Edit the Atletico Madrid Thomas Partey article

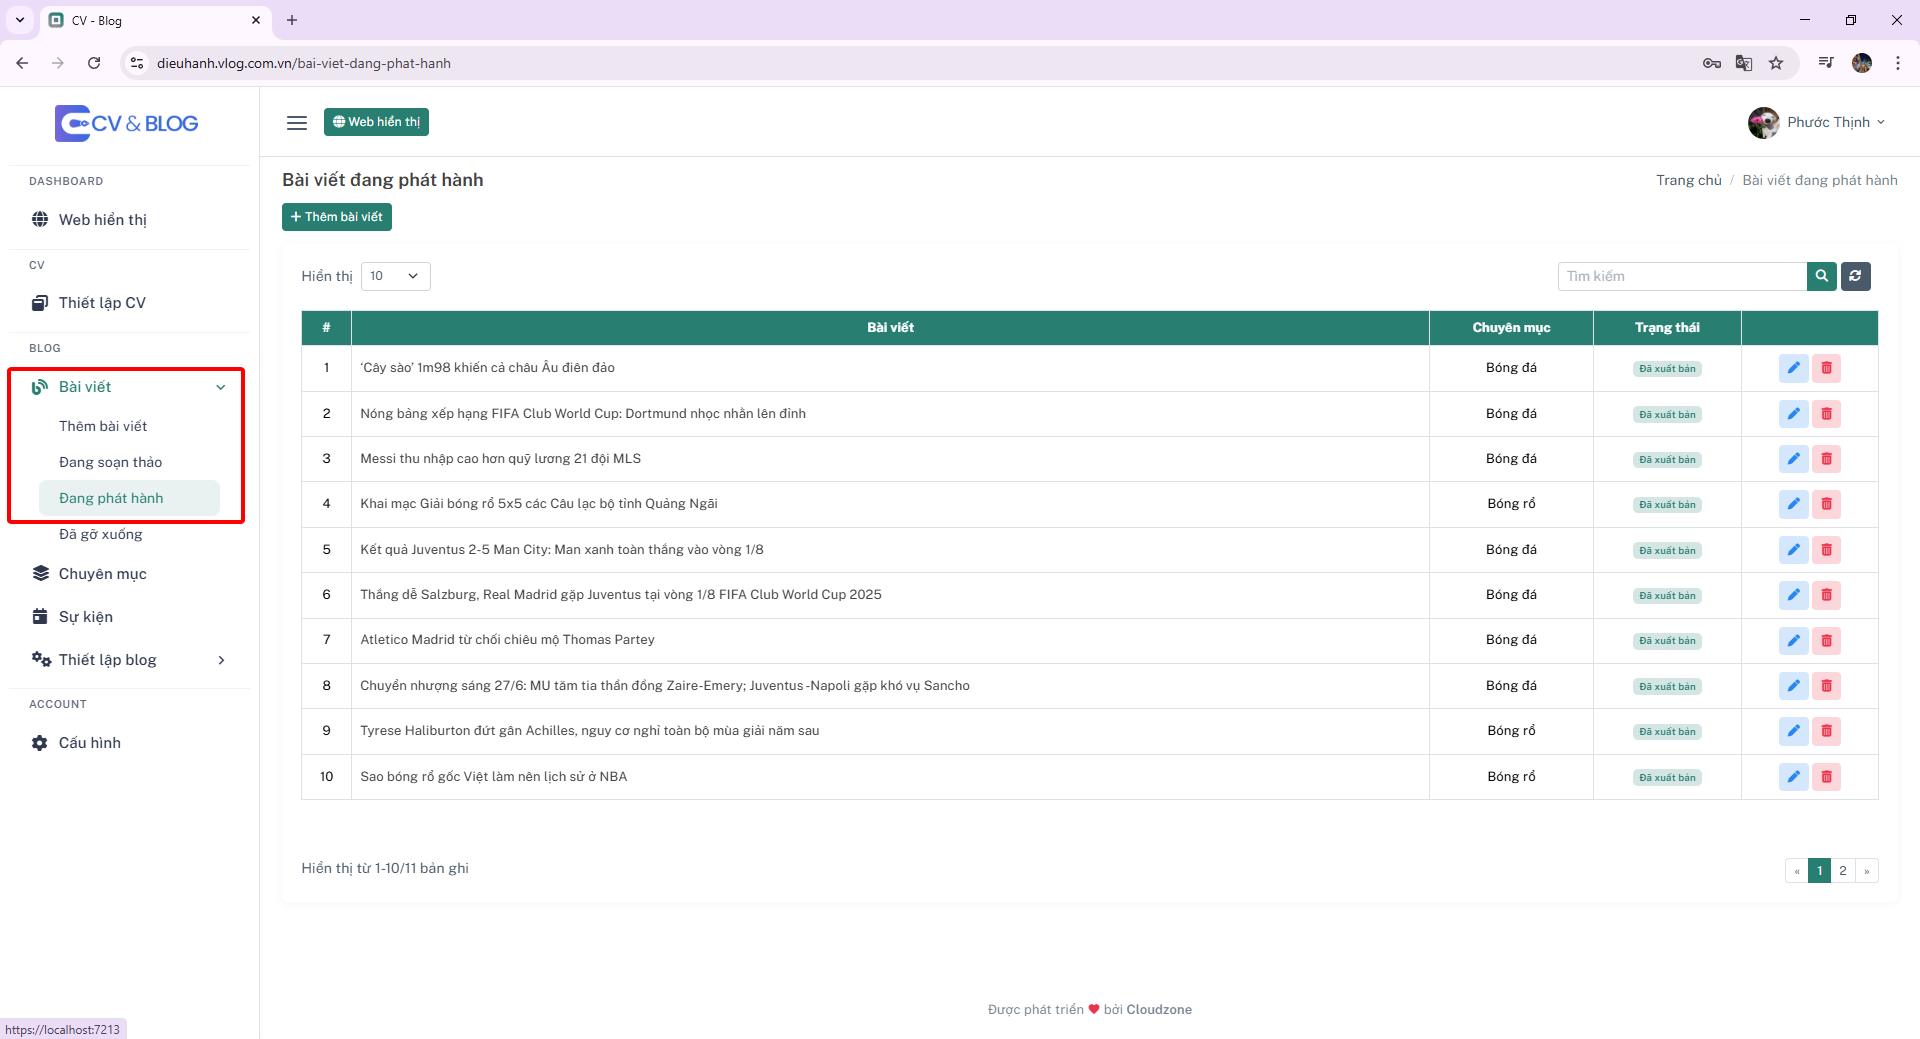[x=1793, y=641]
